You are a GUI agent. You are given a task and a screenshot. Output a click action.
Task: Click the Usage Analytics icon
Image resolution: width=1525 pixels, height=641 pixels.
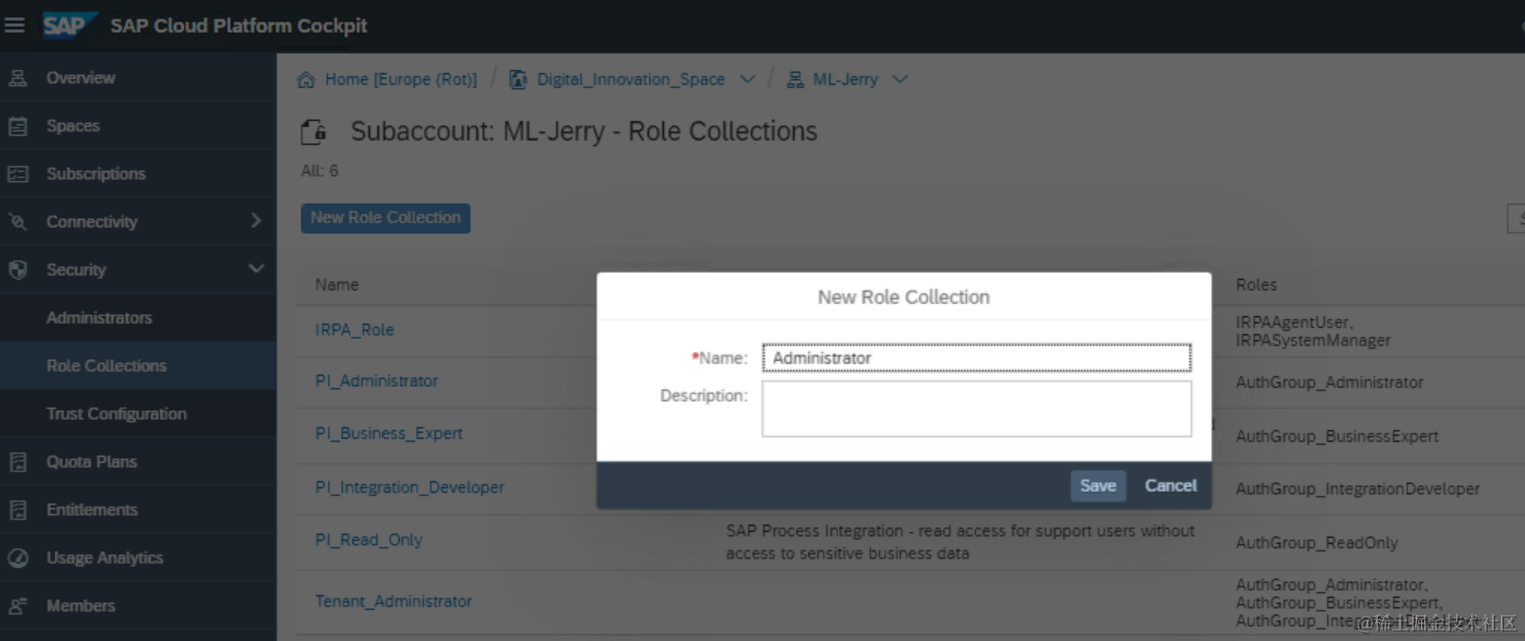coord(17,558)
